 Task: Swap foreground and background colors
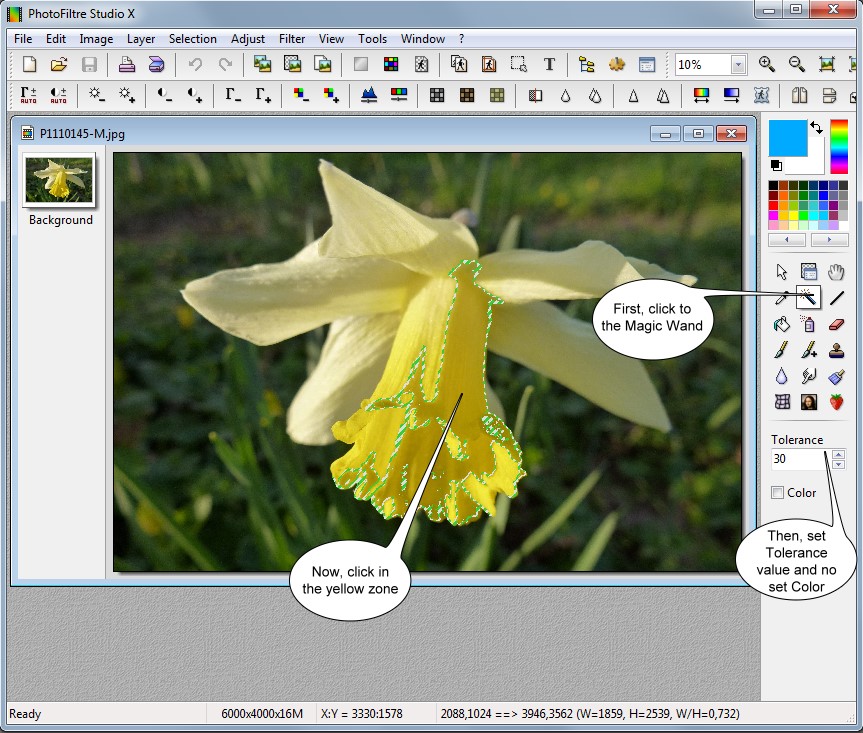pos(816,127)
